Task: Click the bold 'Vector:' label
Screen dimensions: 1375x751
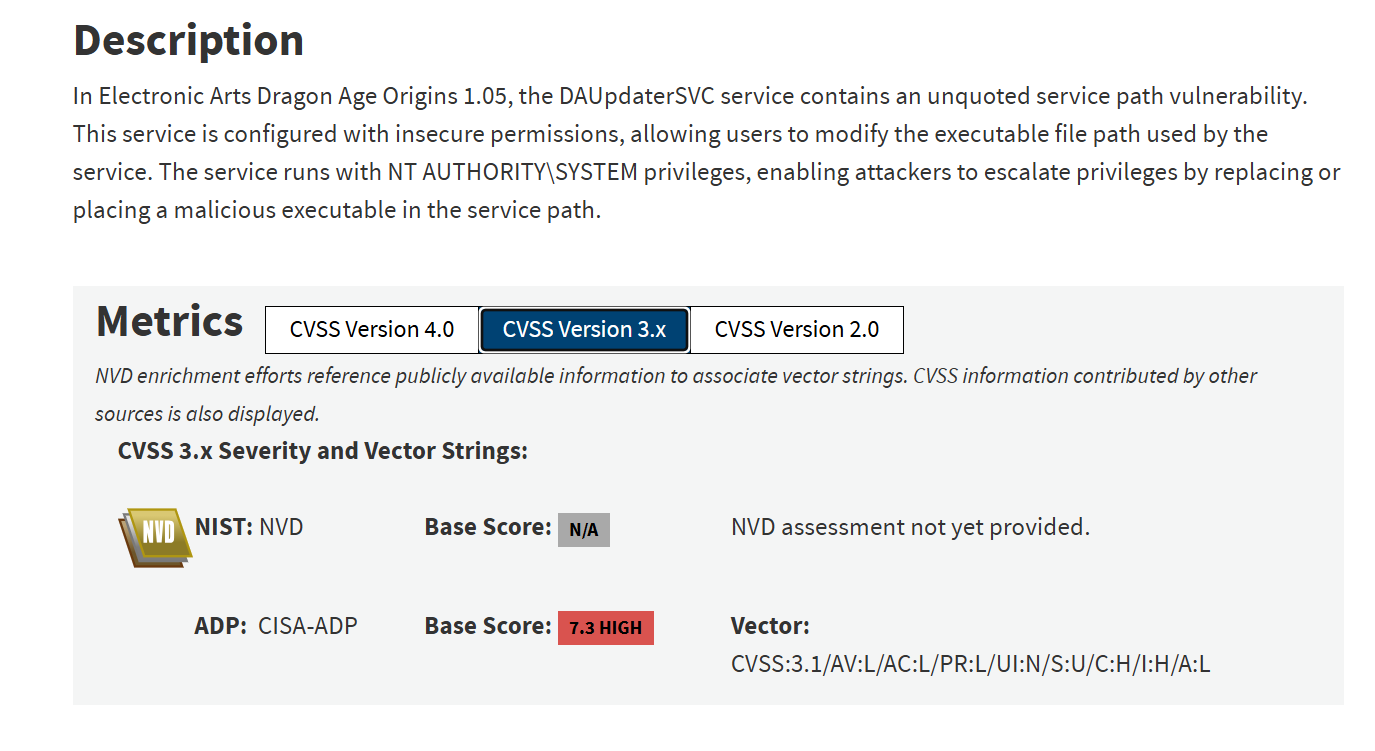Action: tap(770, 627)
